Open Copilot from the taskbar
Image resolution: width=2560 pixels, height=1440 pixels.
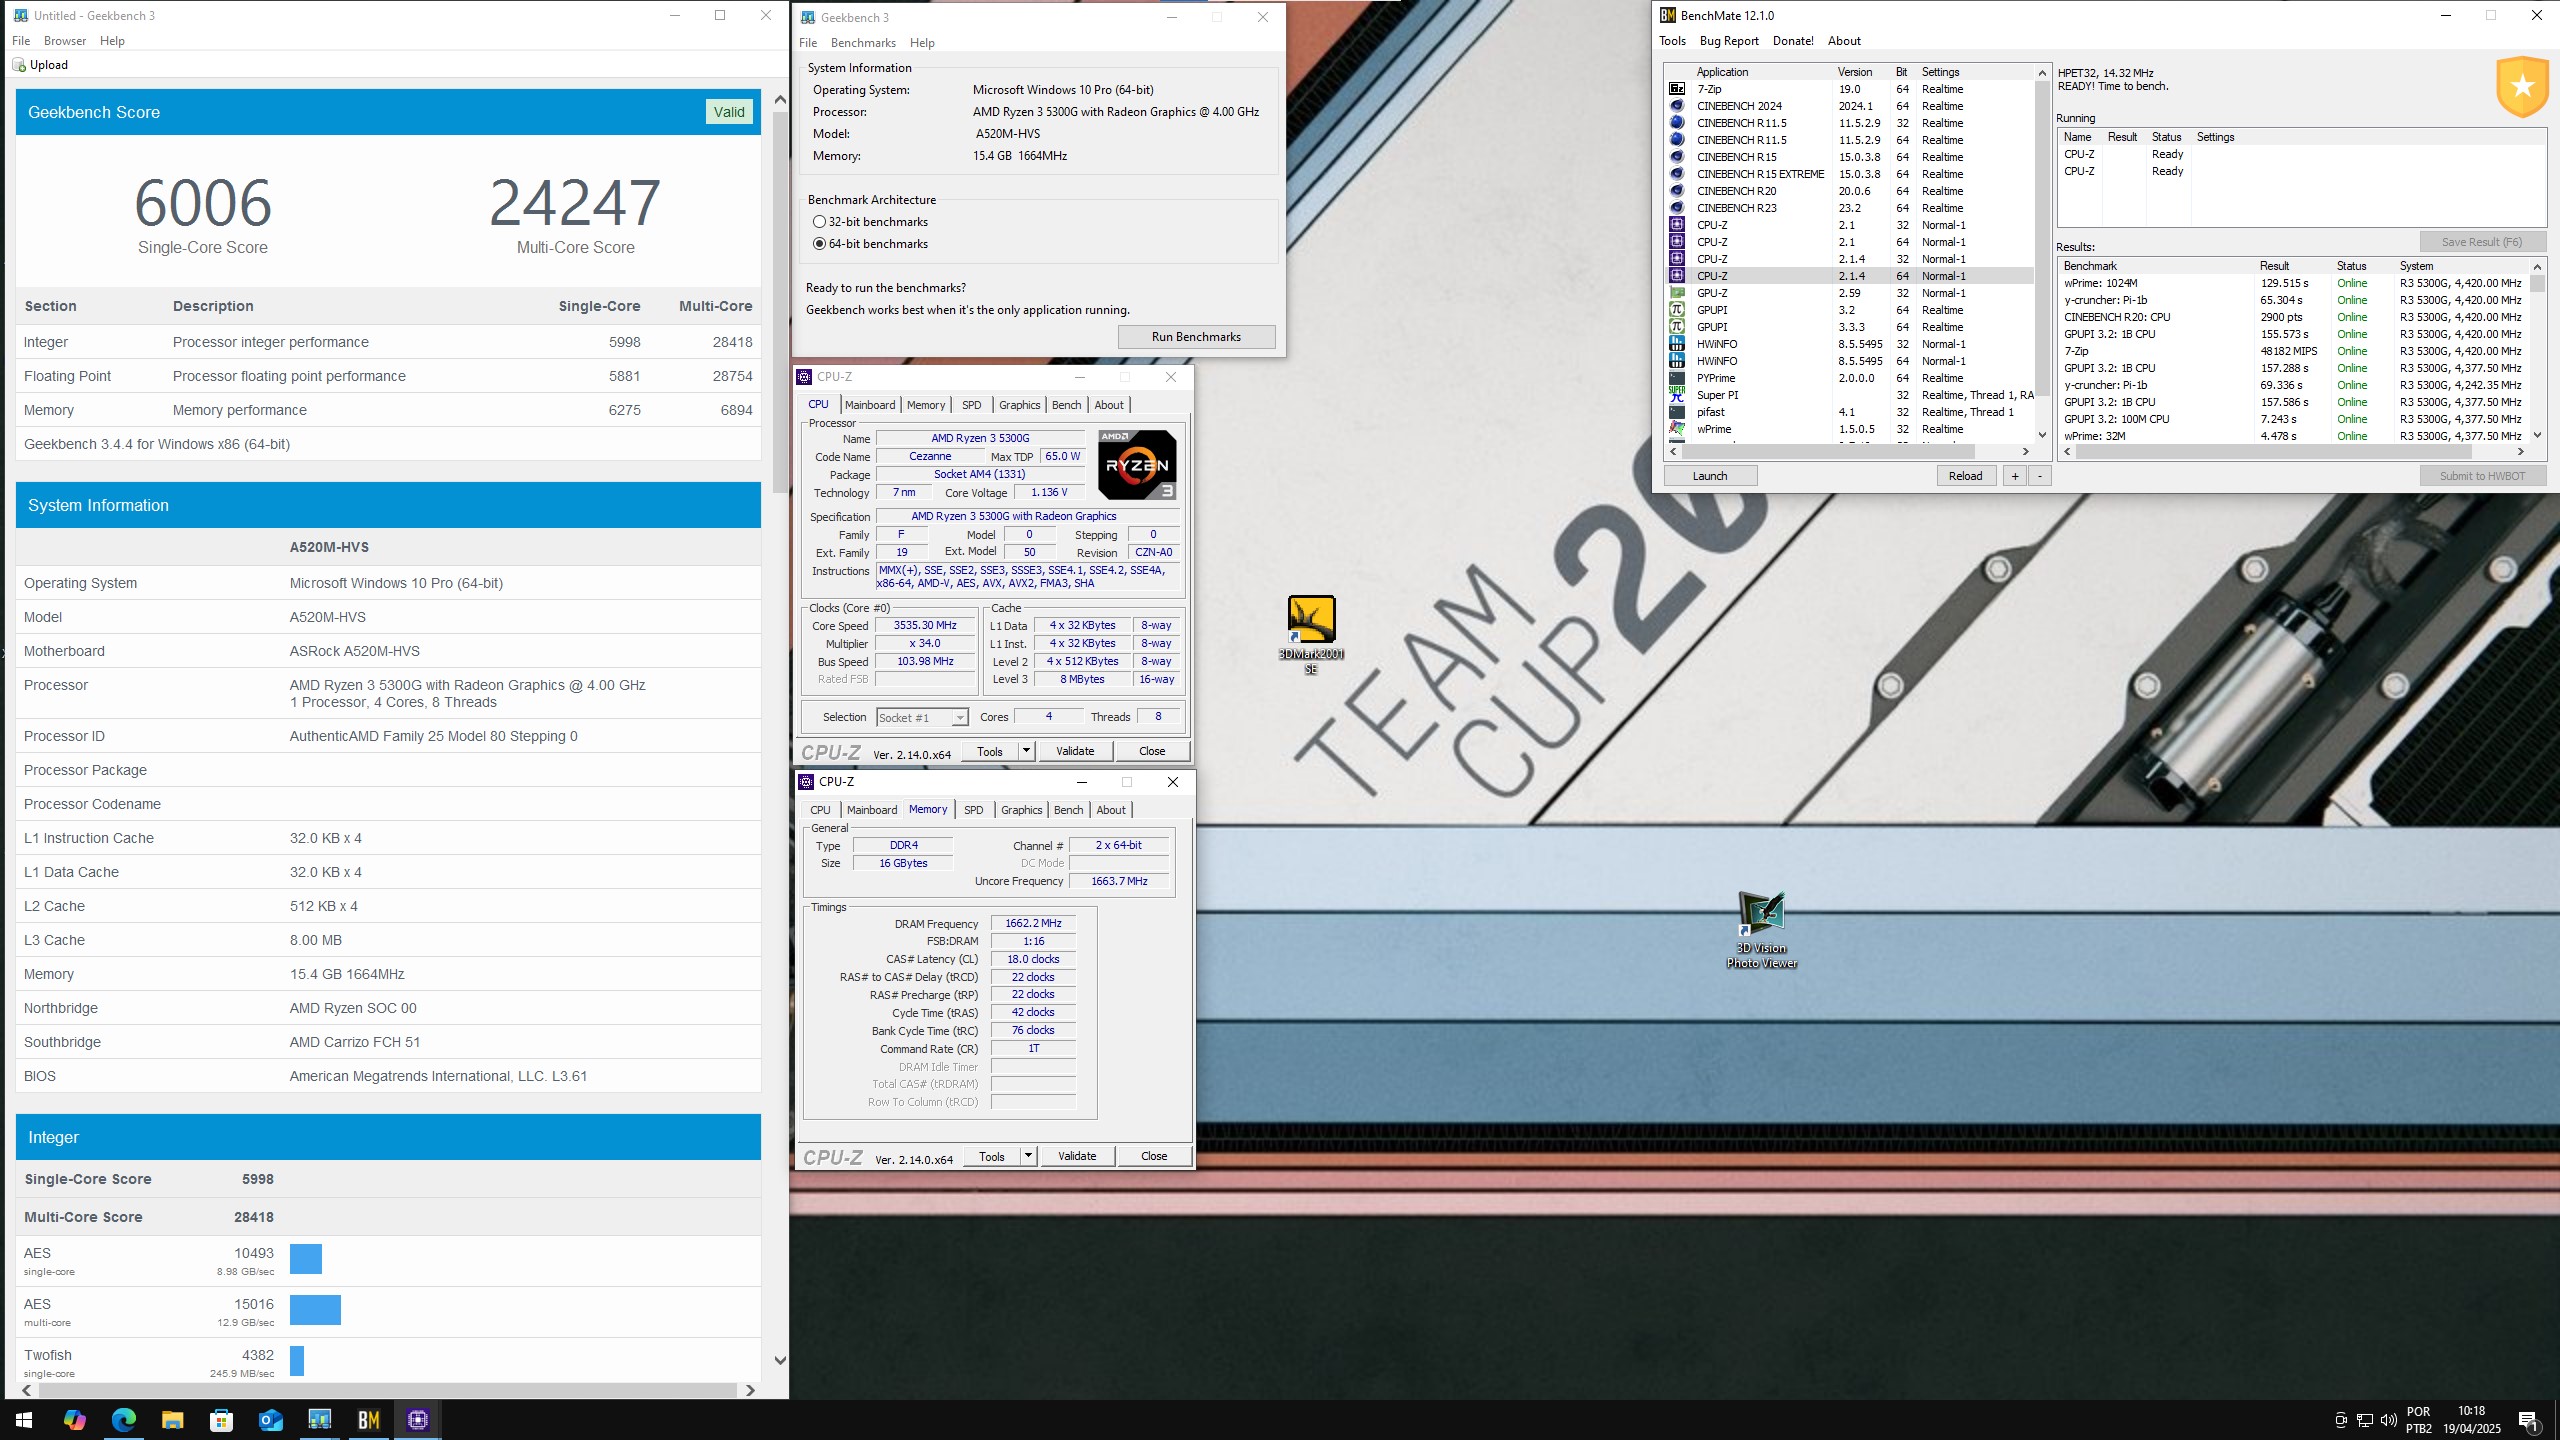click(74, 1420)
